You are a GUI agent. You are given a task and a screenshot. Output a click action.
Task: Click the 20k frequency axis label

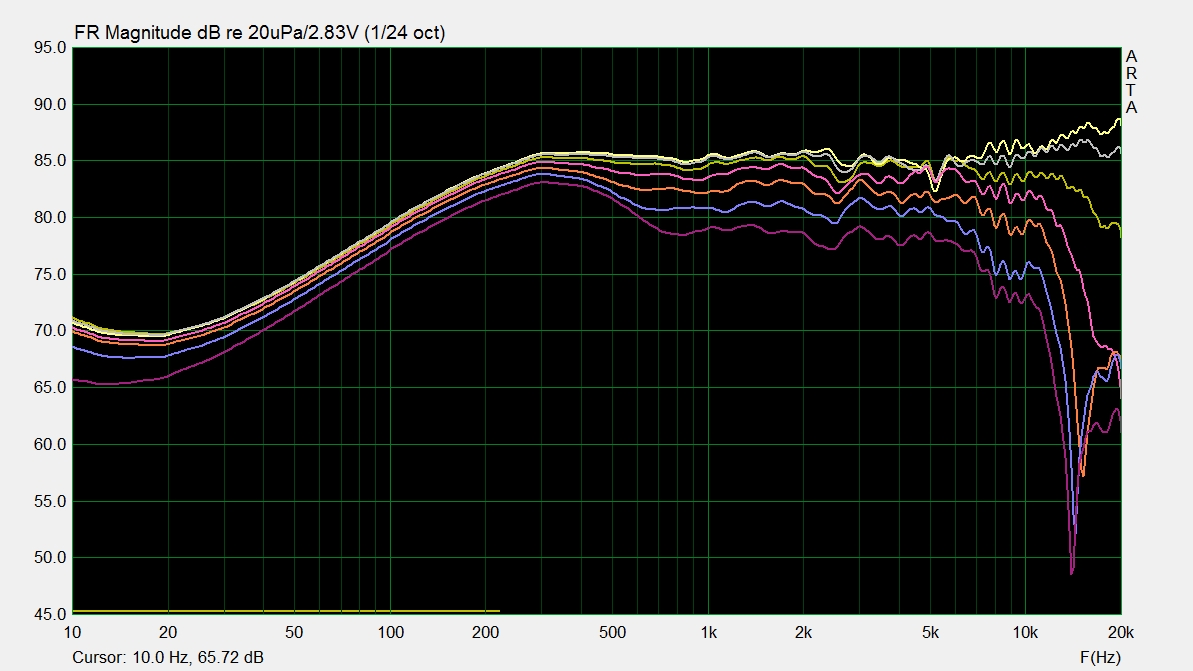[x=1120, y=632]
